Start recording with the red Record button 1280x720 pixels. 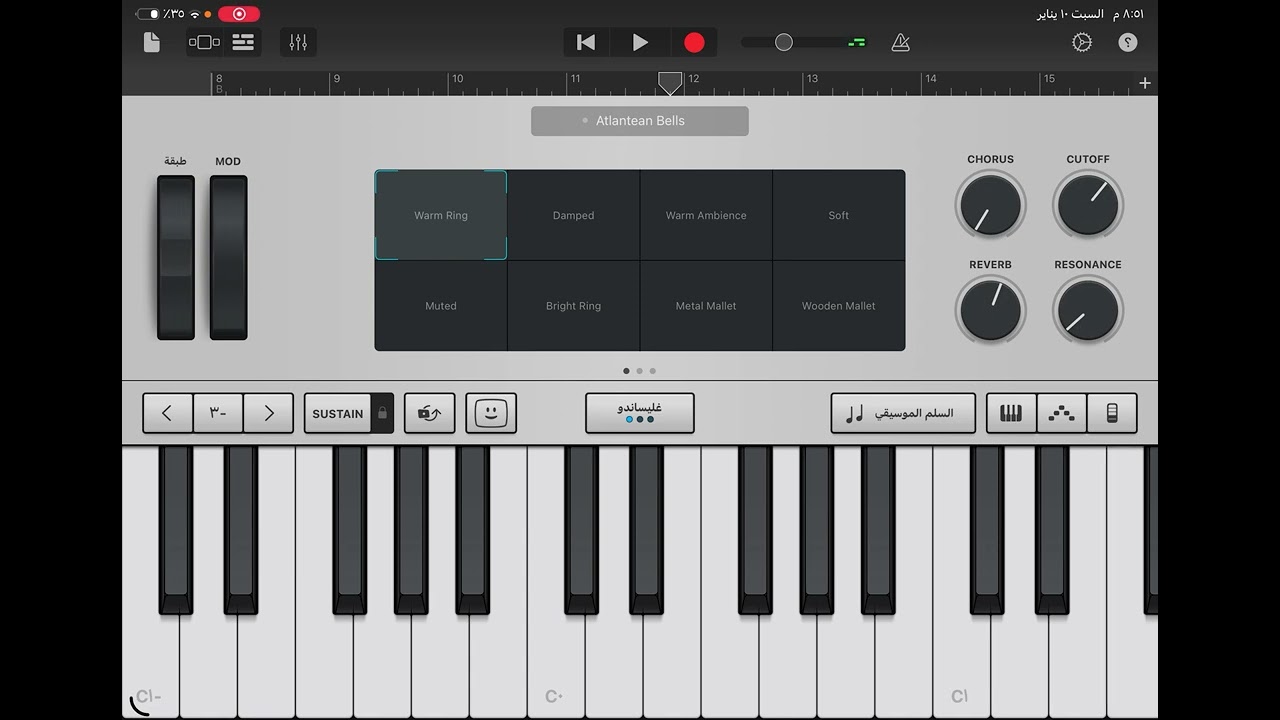694,42
